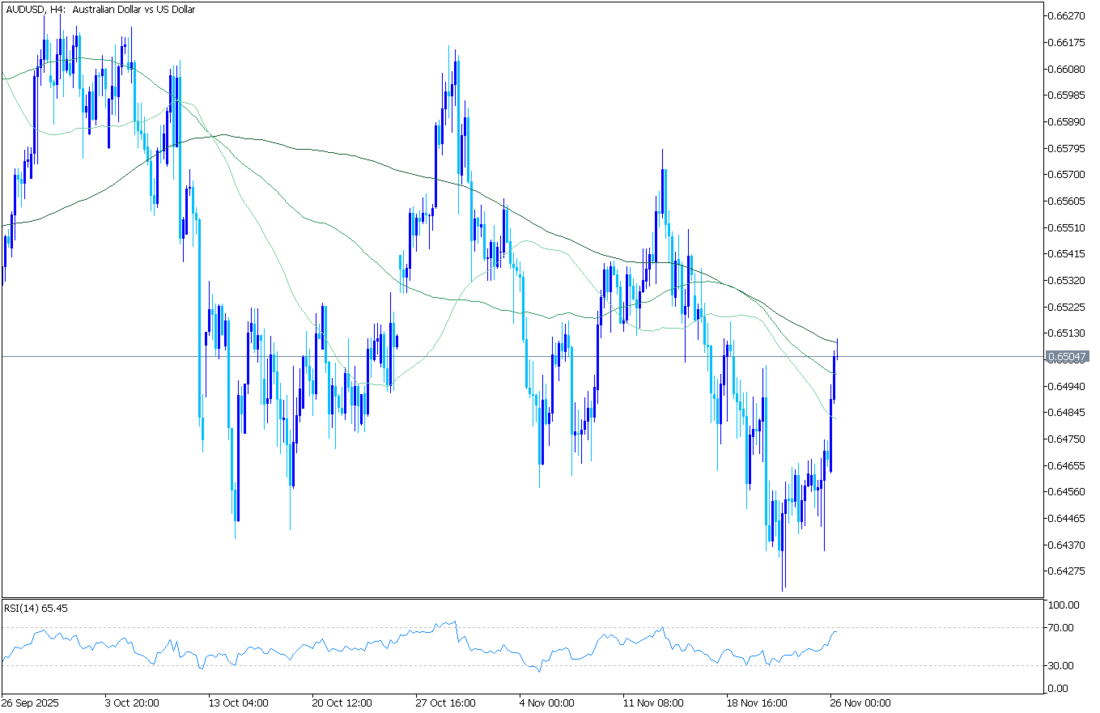Screen dimensions: 1100x713
Task: Click the AUDUSD H4 chart title
Action: [x=101, y=9]
